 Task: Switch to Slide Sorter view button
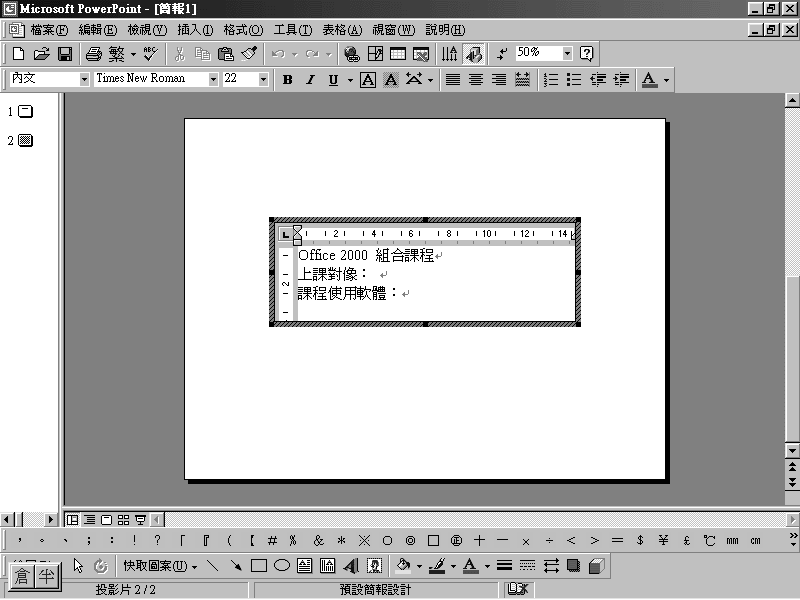point(123,519)
